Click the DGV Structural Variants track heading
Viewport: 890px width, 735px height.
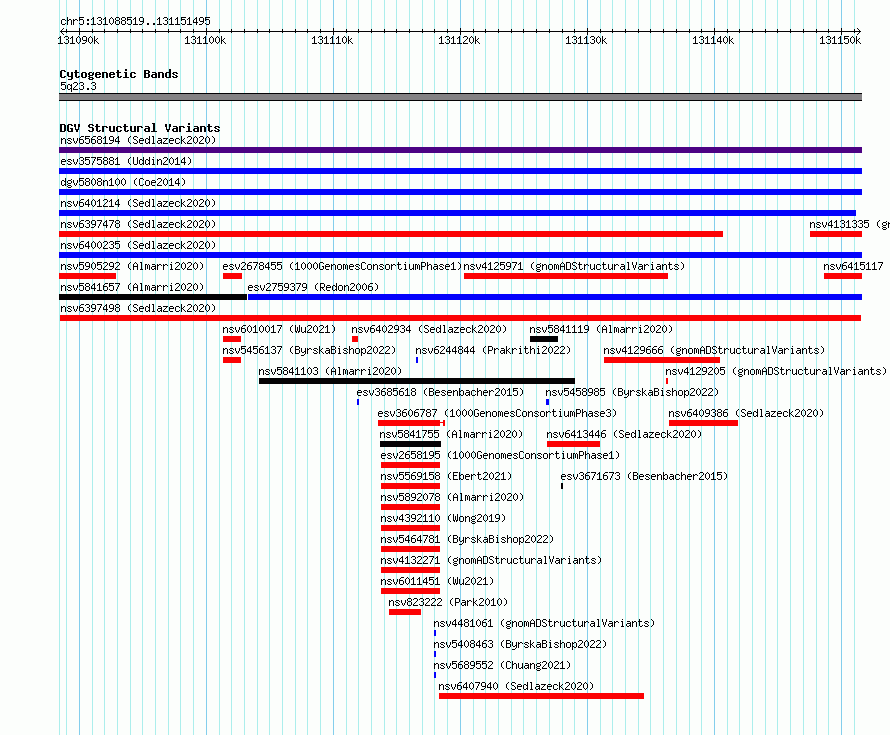(140, 128)
